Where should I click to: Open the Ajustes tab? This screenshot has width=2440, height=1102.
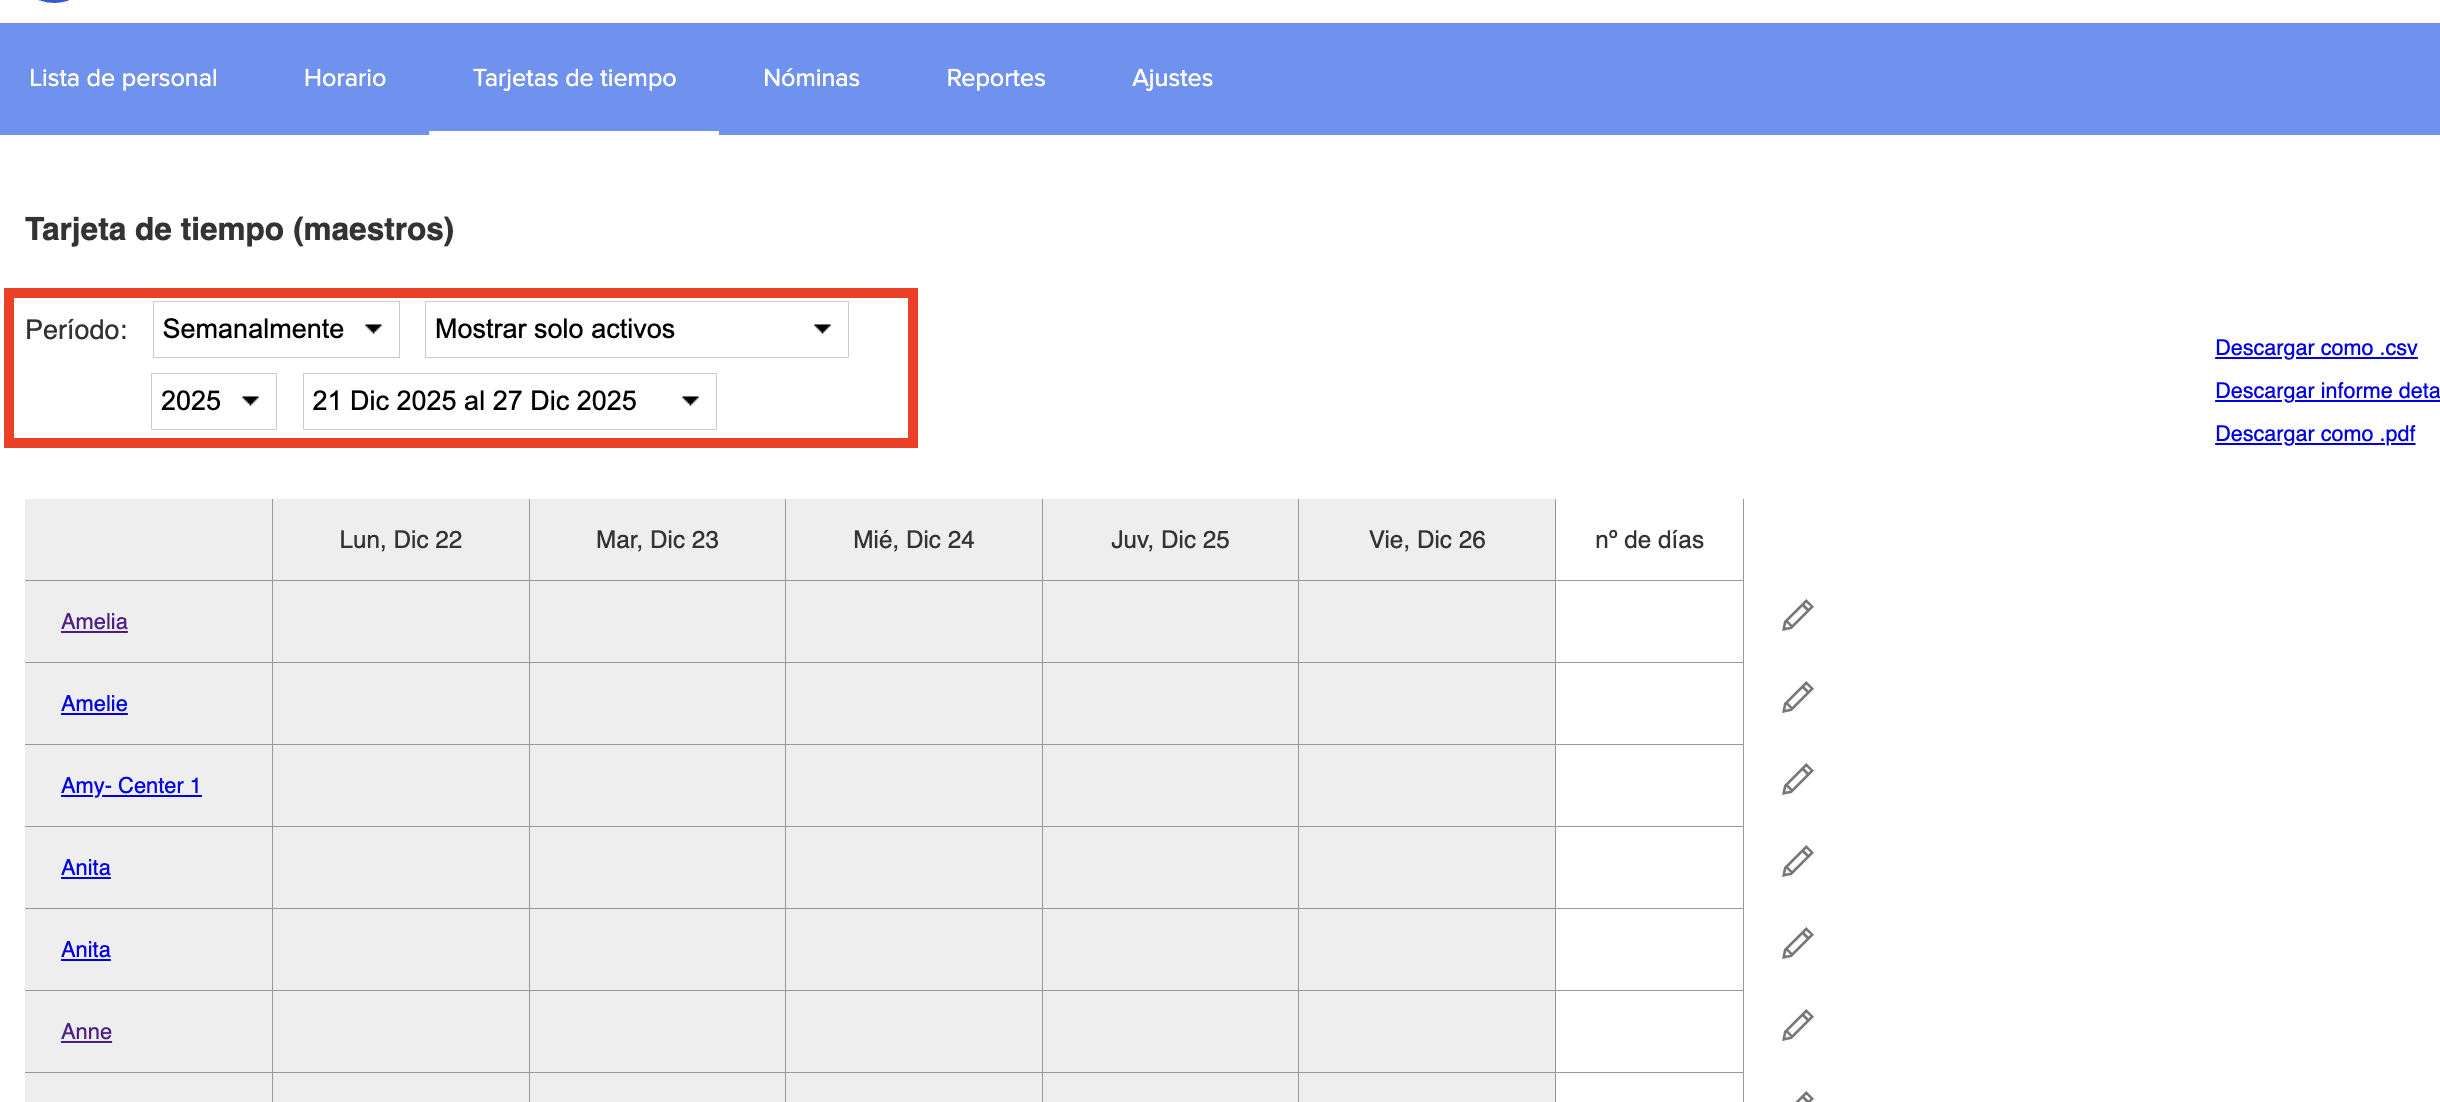point(1172,78)
